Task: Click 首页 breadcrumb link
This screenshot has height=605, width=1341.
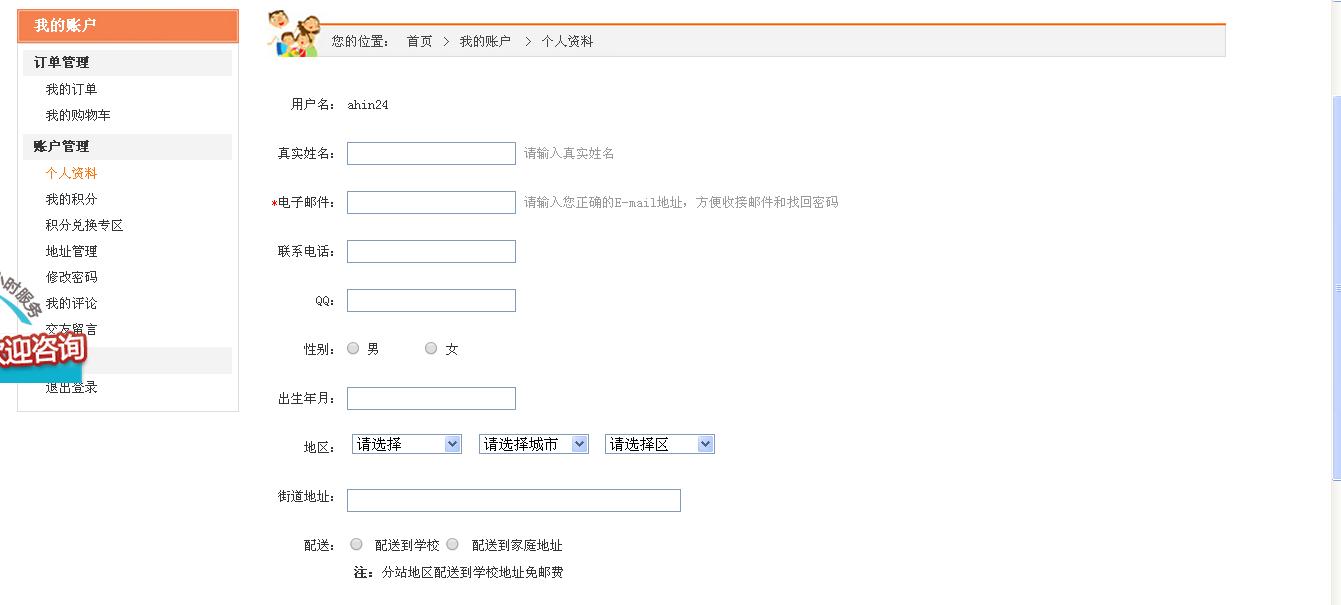Action: point(419,41)
